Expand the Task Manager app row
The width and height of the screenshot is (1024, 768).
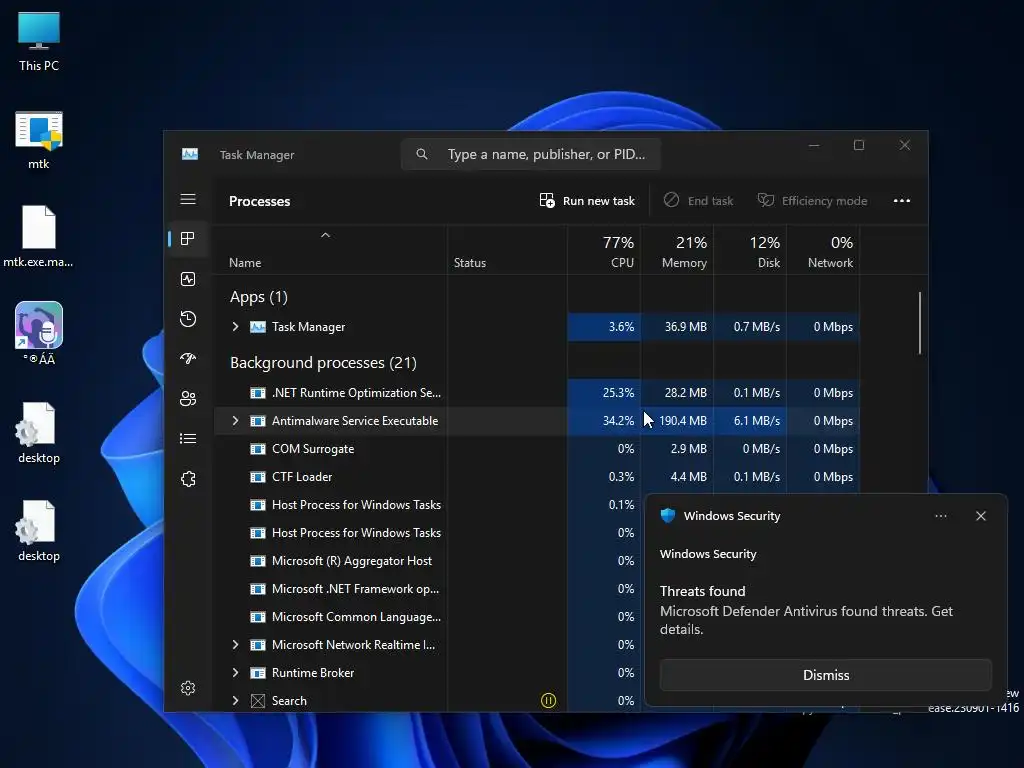click(236, 327)
